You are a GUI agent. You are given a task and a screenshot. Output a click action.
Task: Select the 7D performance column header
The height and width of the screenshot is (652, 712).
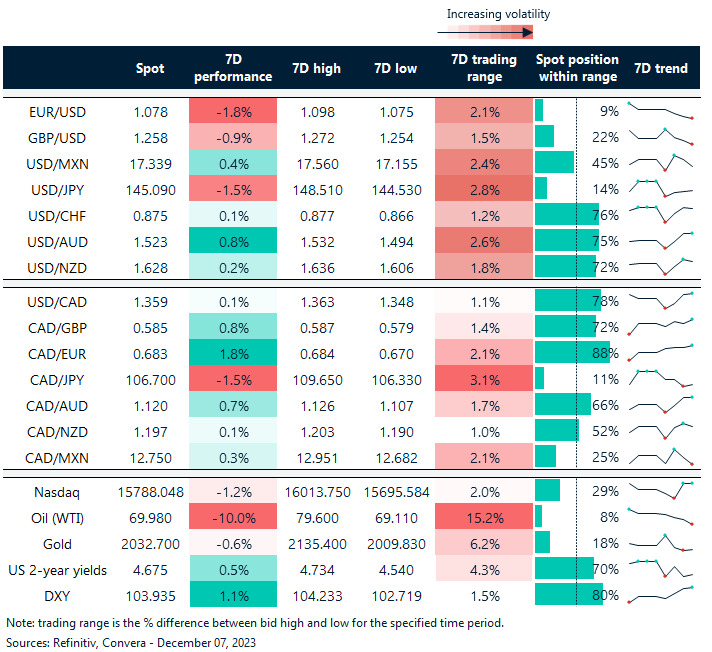pos(232,68)
